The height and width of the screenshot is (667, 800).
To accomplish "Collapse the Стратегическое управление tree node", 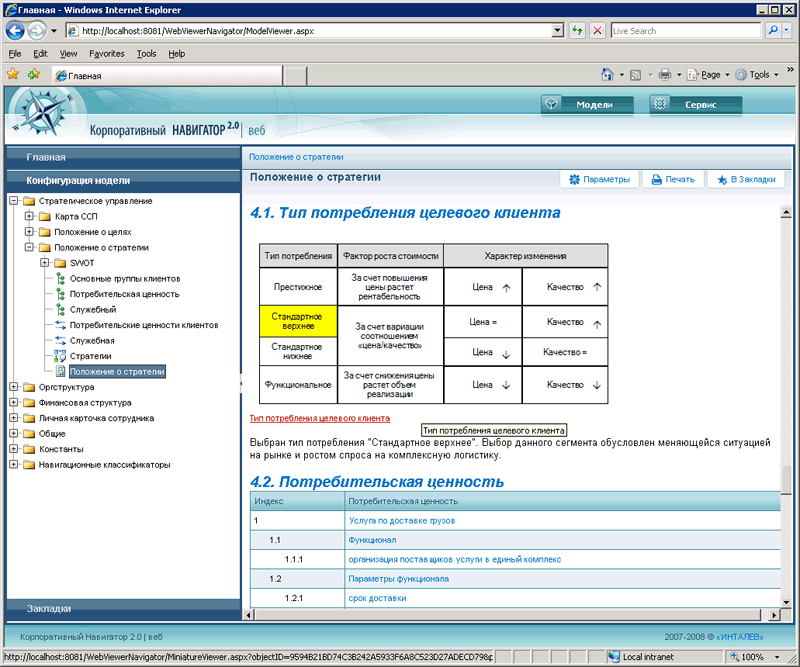I will click(14, 201).
